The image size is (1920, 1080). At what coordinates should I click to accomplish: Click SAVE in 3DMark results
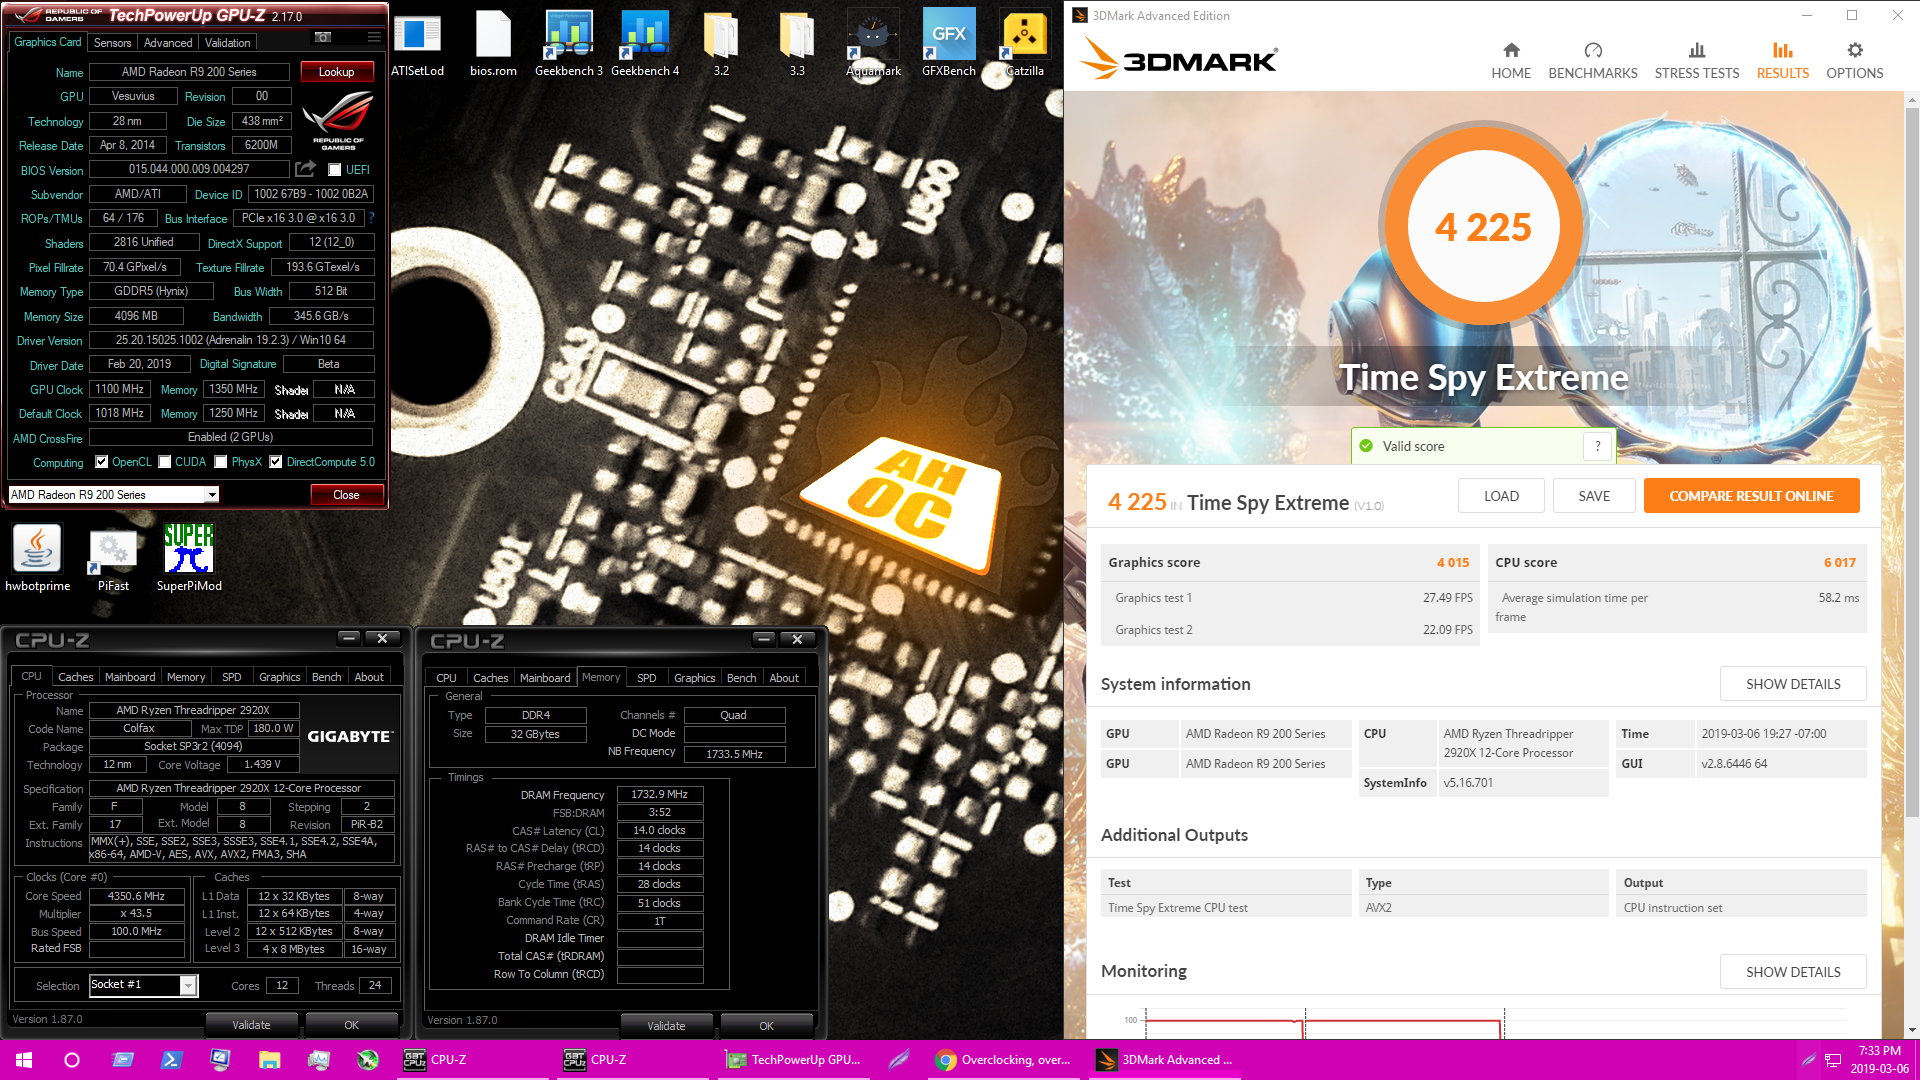(x=1594, y=496)
